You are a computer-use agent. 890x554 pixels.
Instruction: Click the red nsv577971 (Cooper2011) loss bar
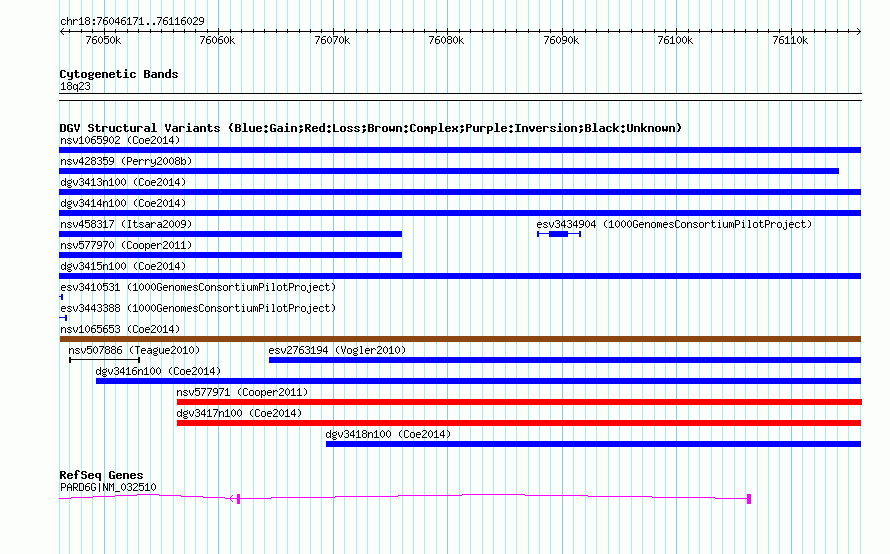(519, 402)
